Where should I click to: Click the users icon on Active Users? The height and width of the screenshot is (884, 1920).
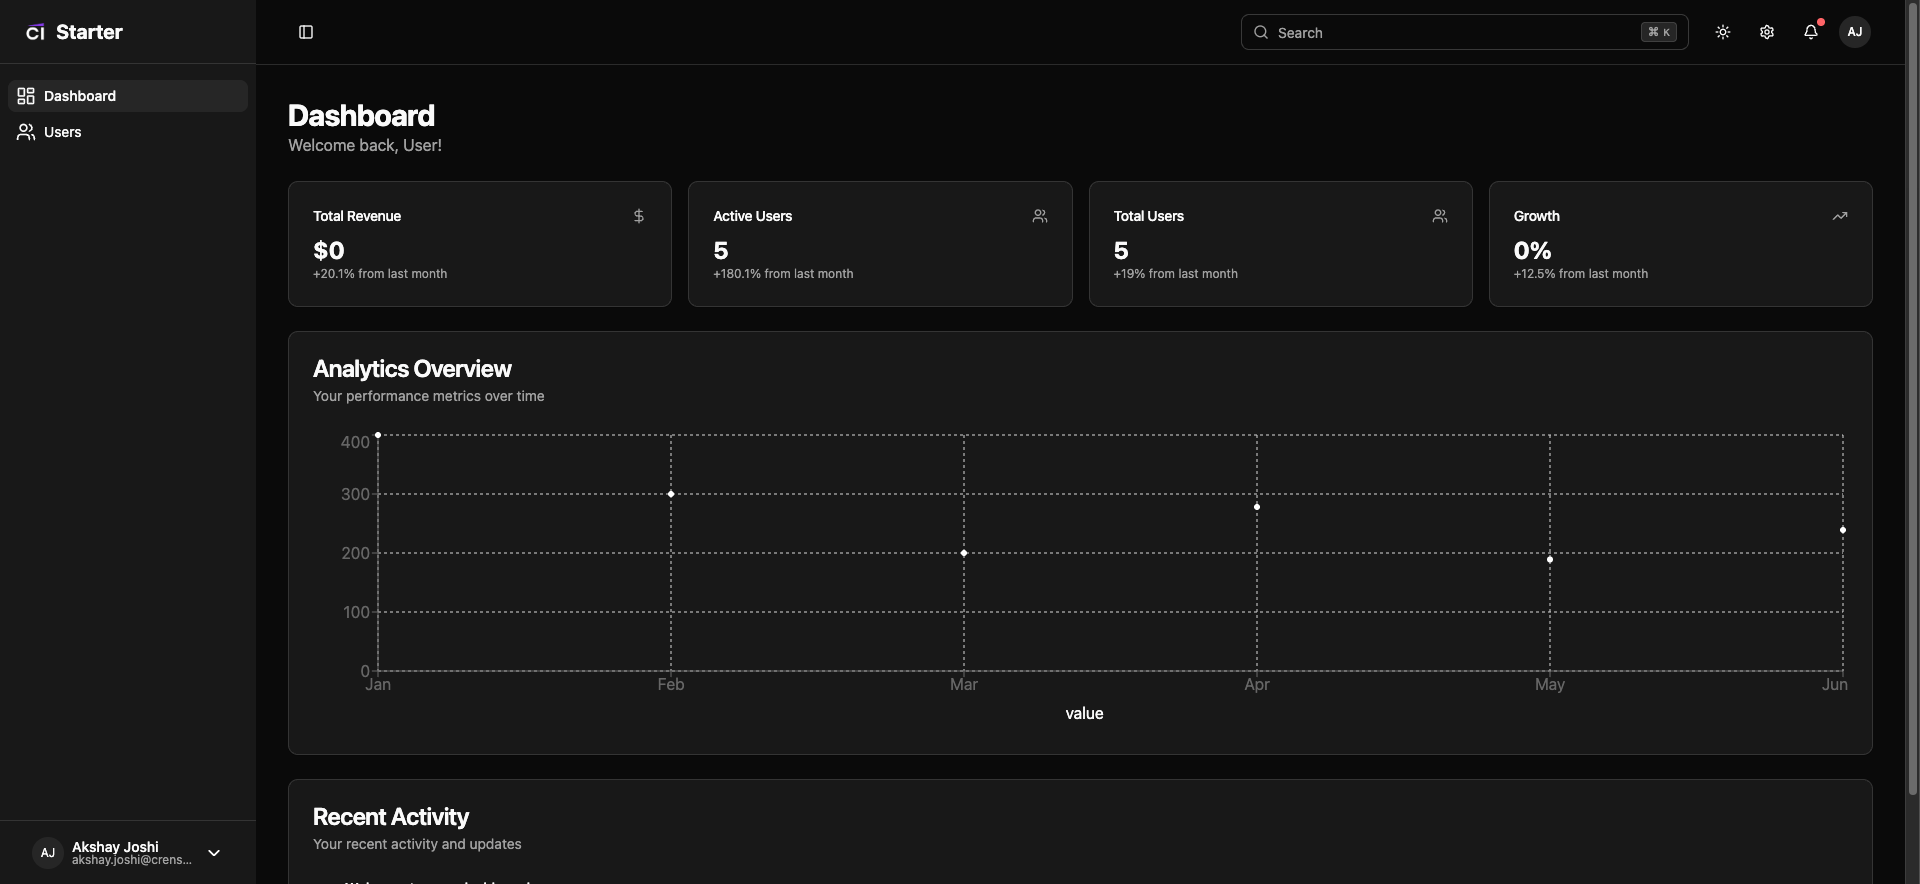[x=1040, y=216]
